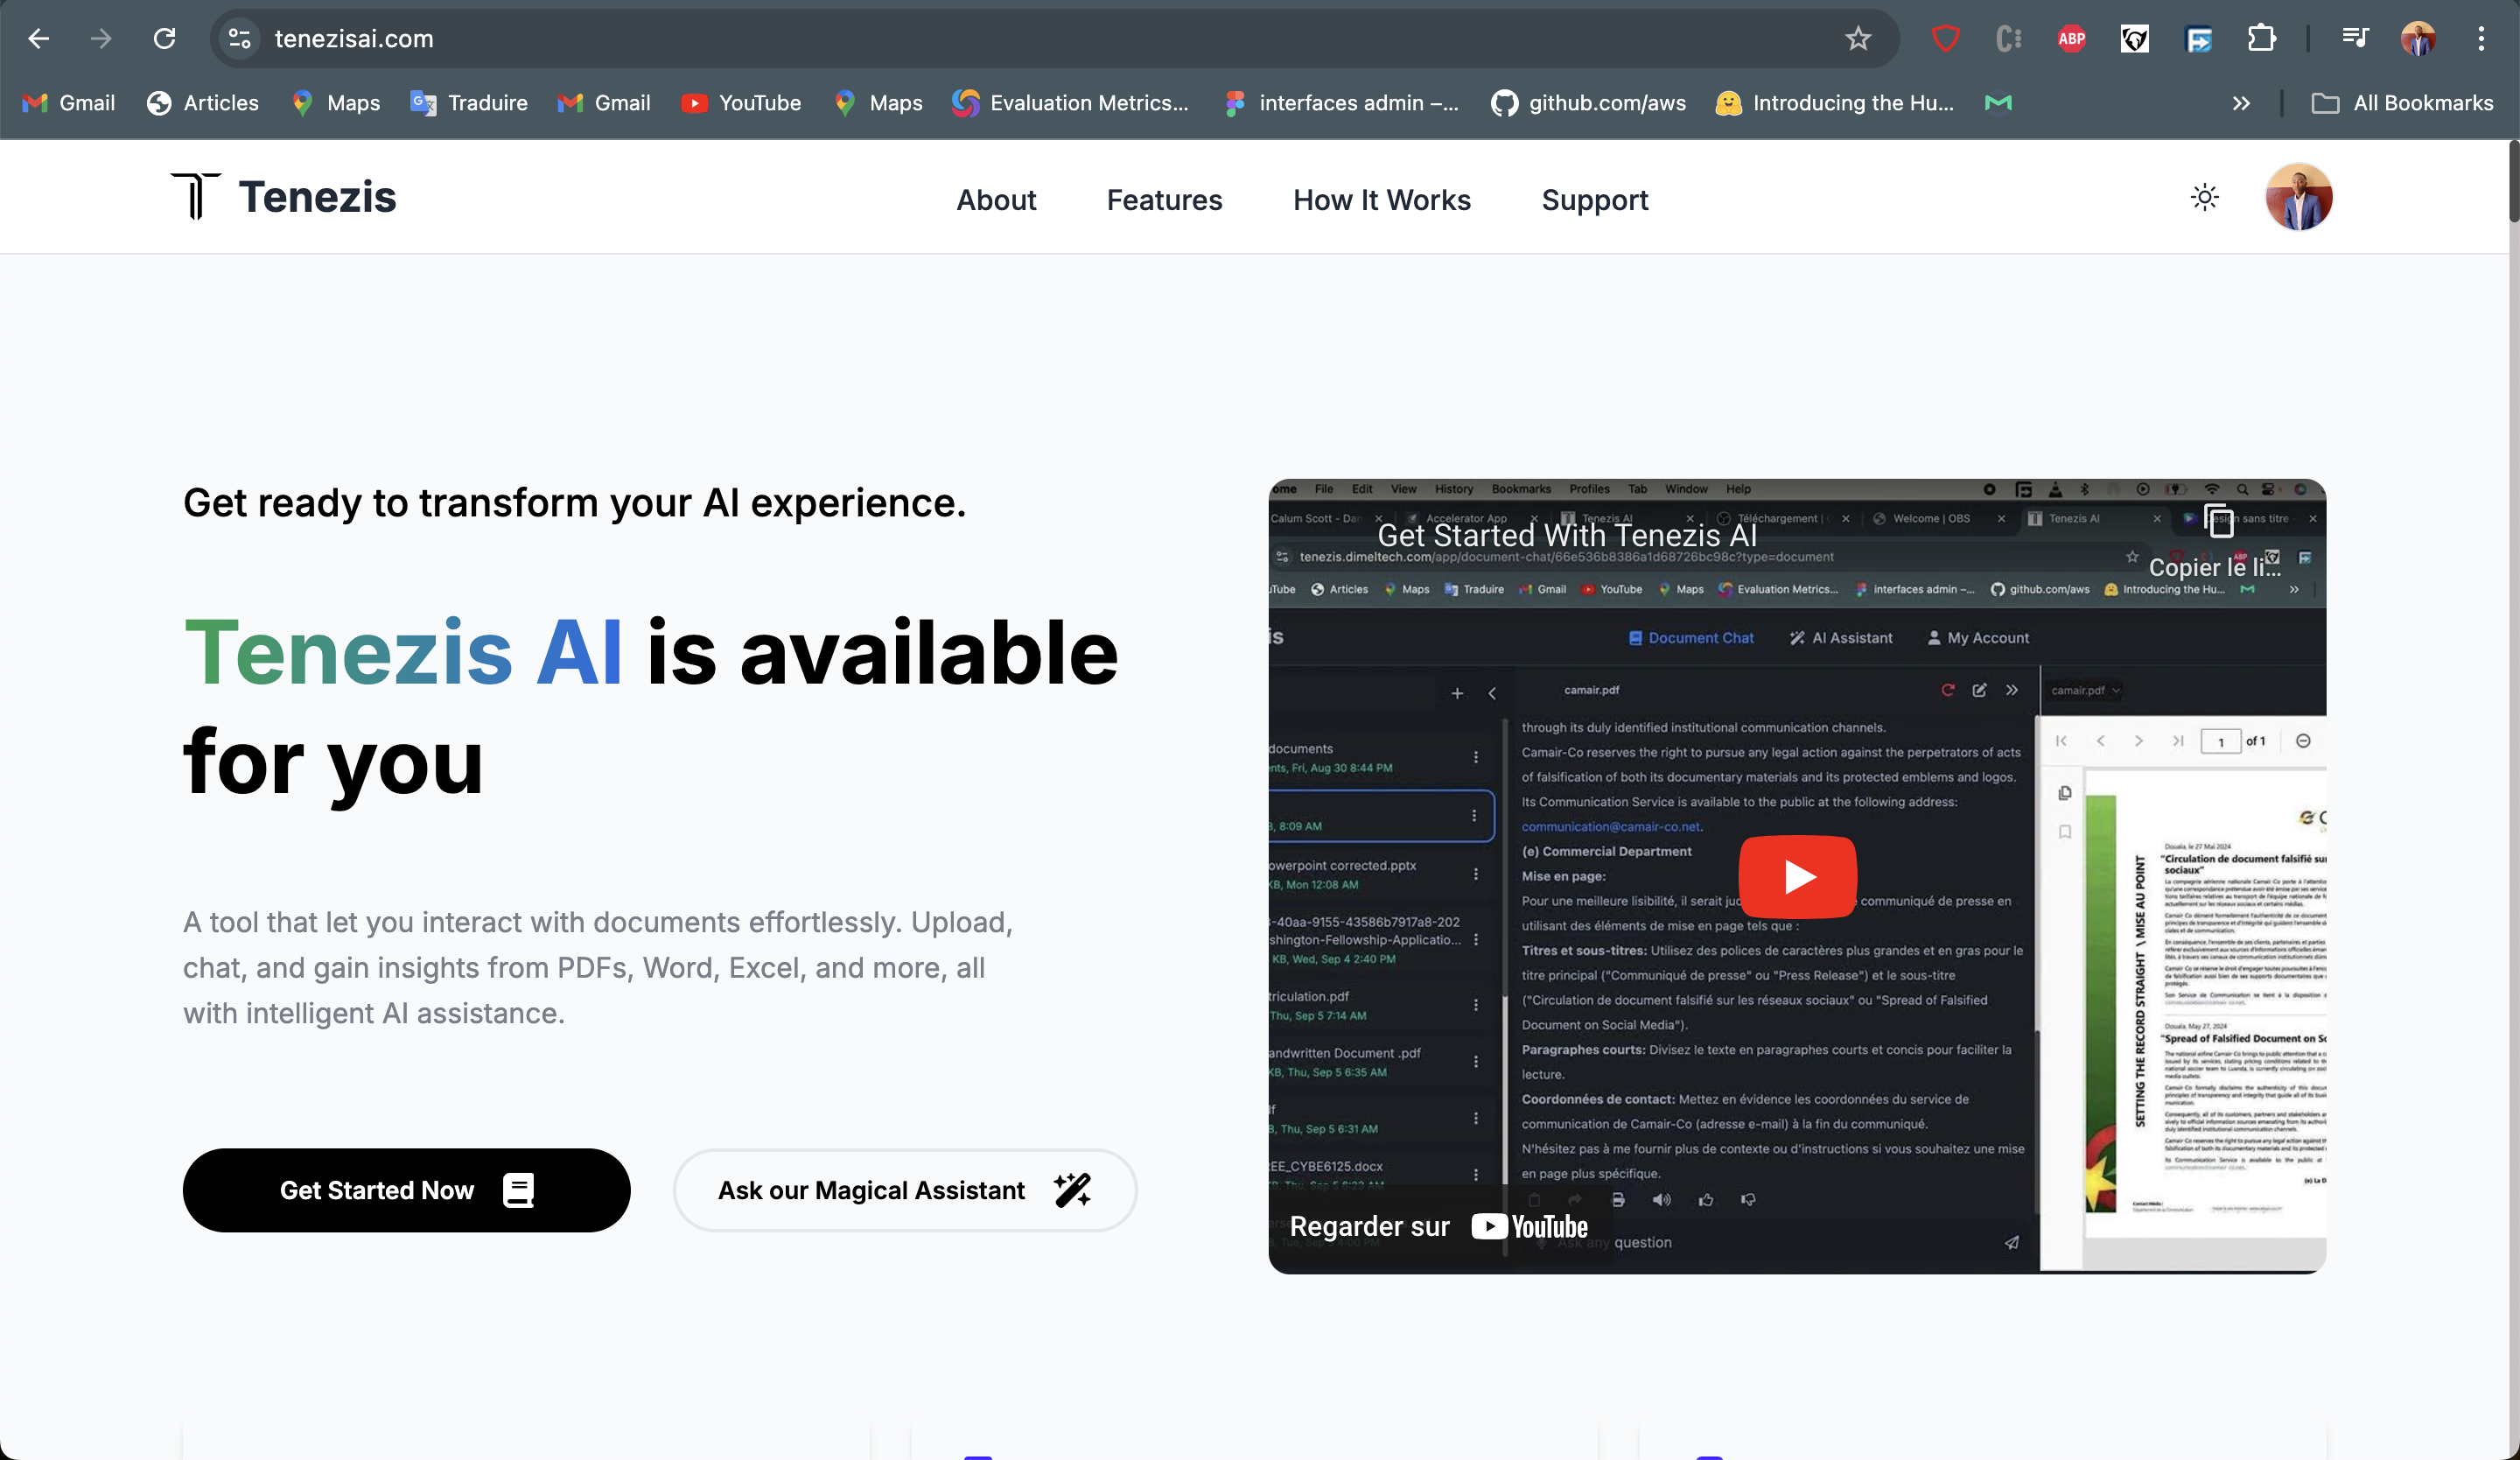Open the All Bookmarks folder
2520x1460 pixels.
2402,103
